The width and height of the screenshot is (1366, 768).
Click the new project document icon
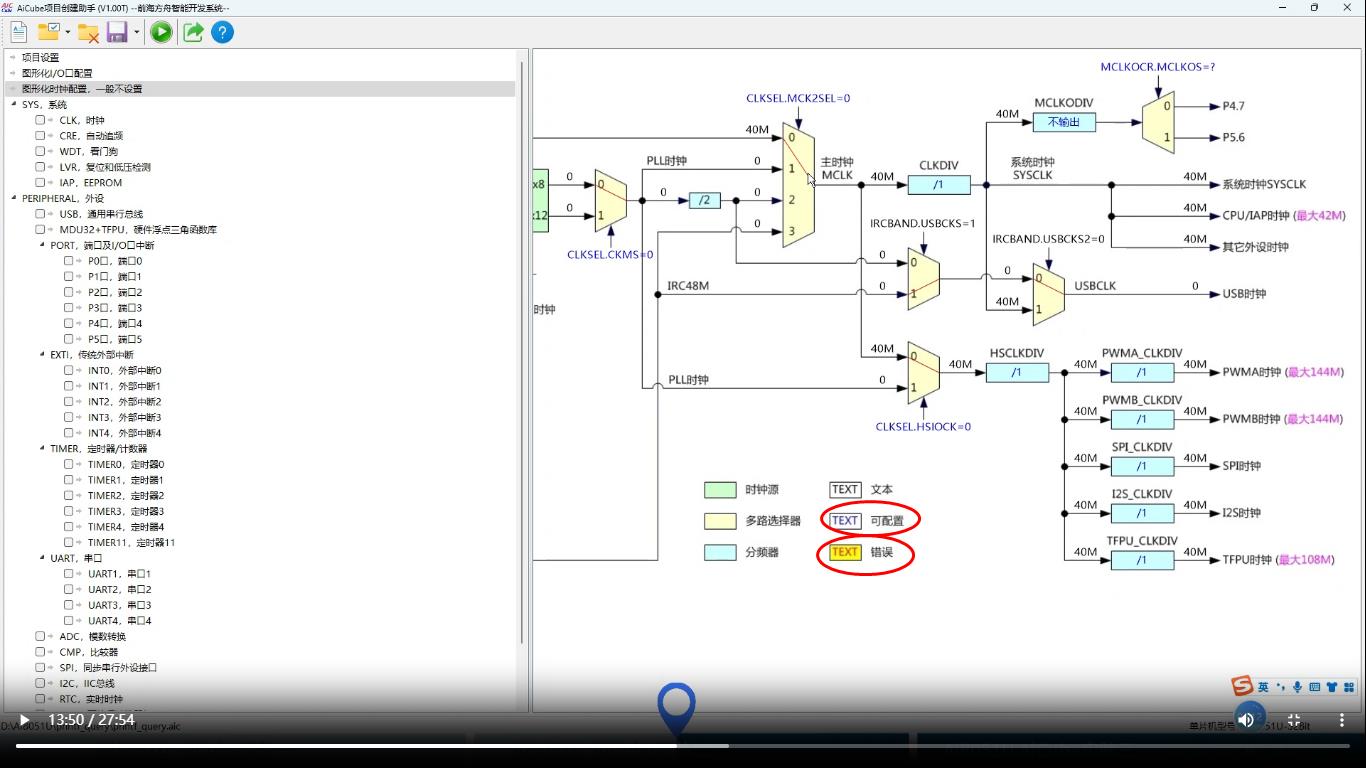click(x=18, y=32)
